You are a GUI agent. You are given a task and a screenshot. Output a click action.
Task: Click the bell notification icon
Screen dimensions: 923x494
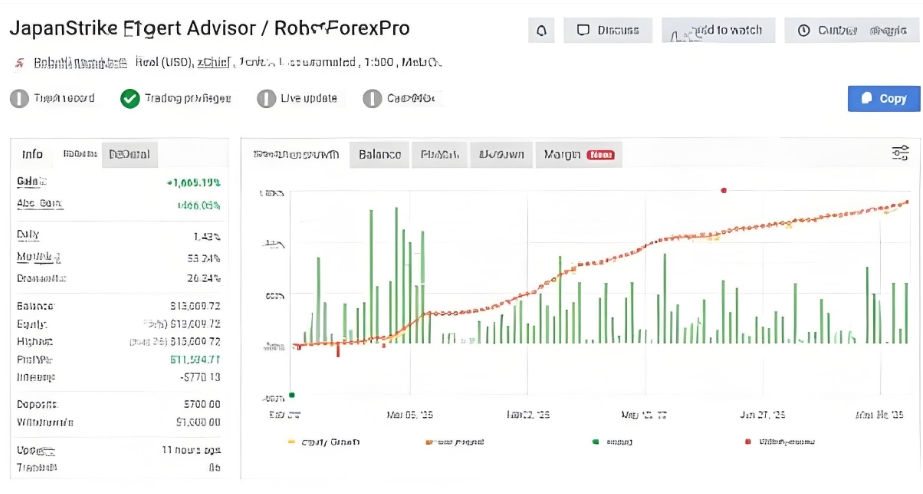(541, 31)
